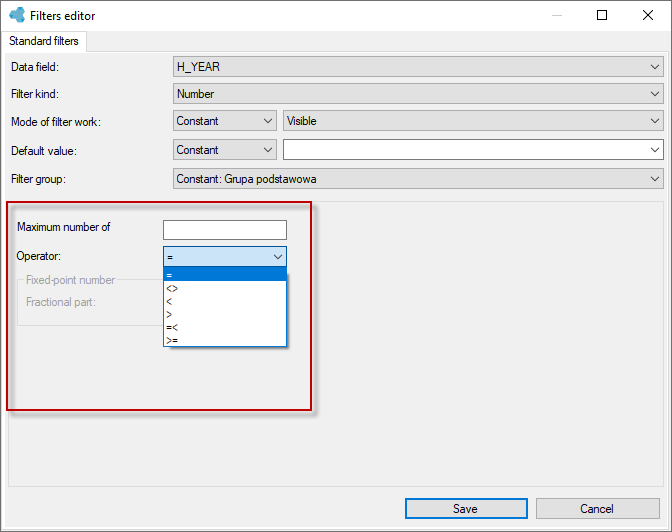
Task: Open the Visible mode dropdown
Action: [473, 121]
